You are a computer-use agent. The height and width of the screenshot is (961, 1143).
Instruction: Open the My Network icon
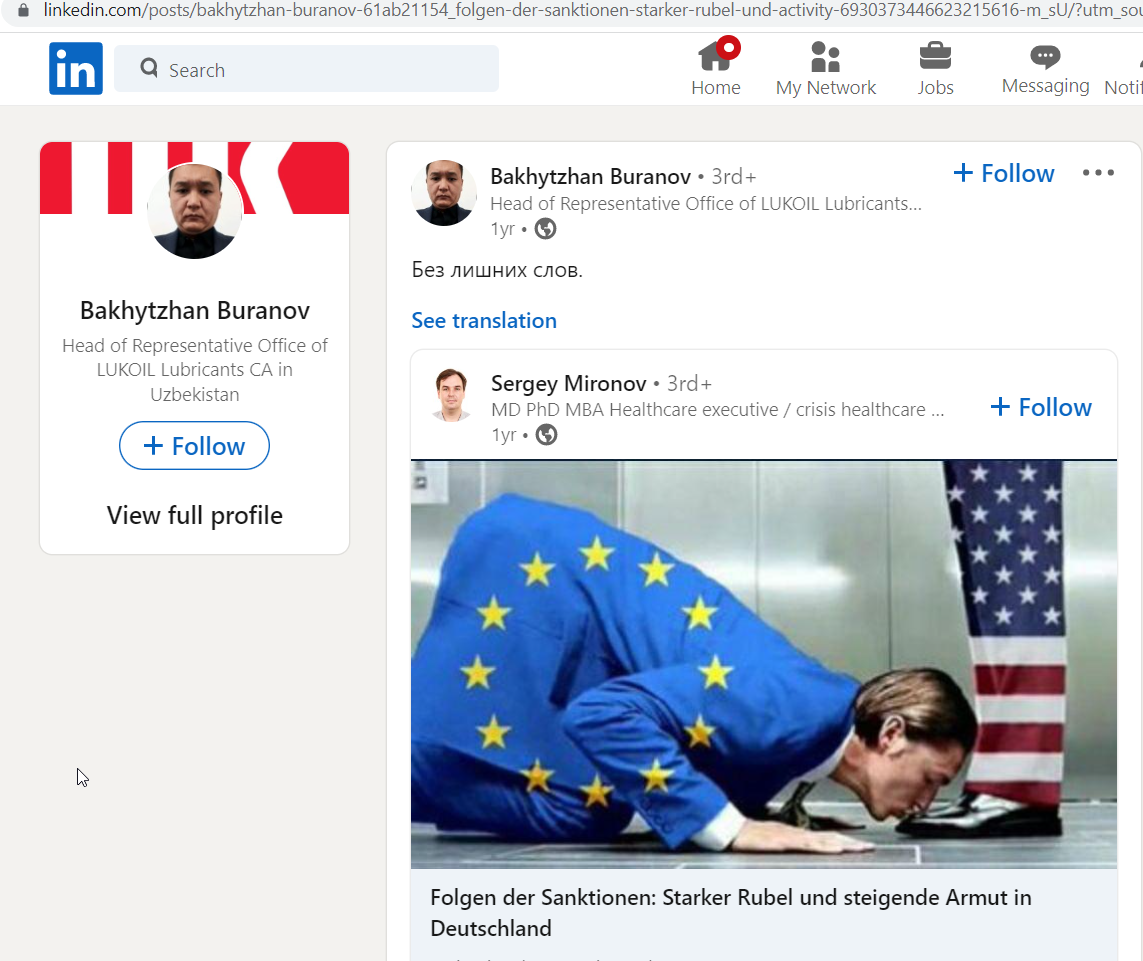pyautogui.click(x=825, y=57)
